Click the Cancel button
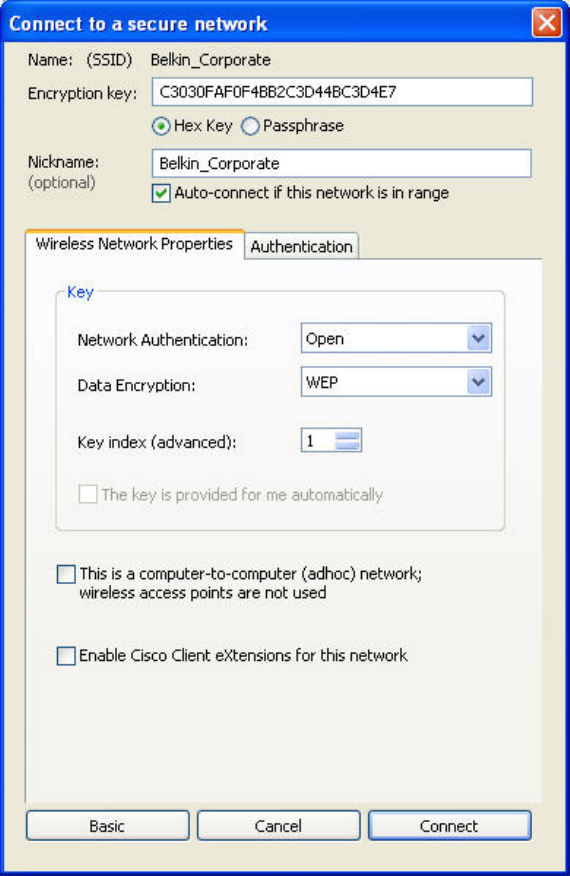Viewport: 570px width, 876px height. pos(278,826)
